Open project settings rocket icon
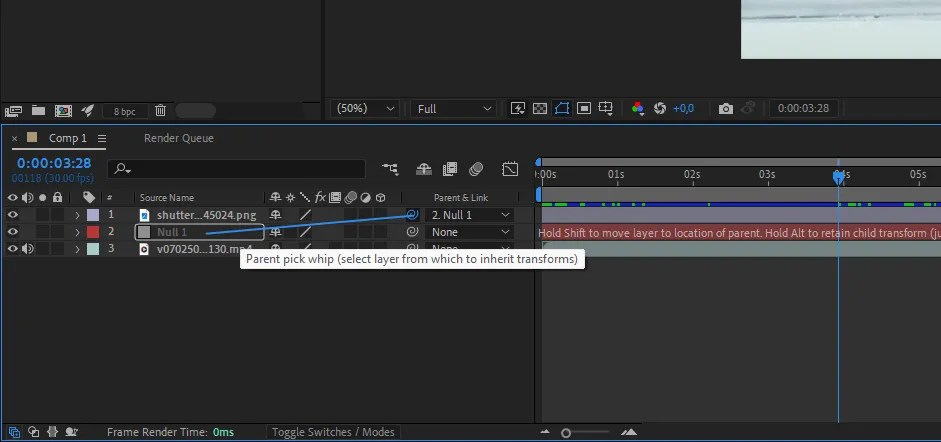This screenshot has height=442, width=941. click(88, 110)
